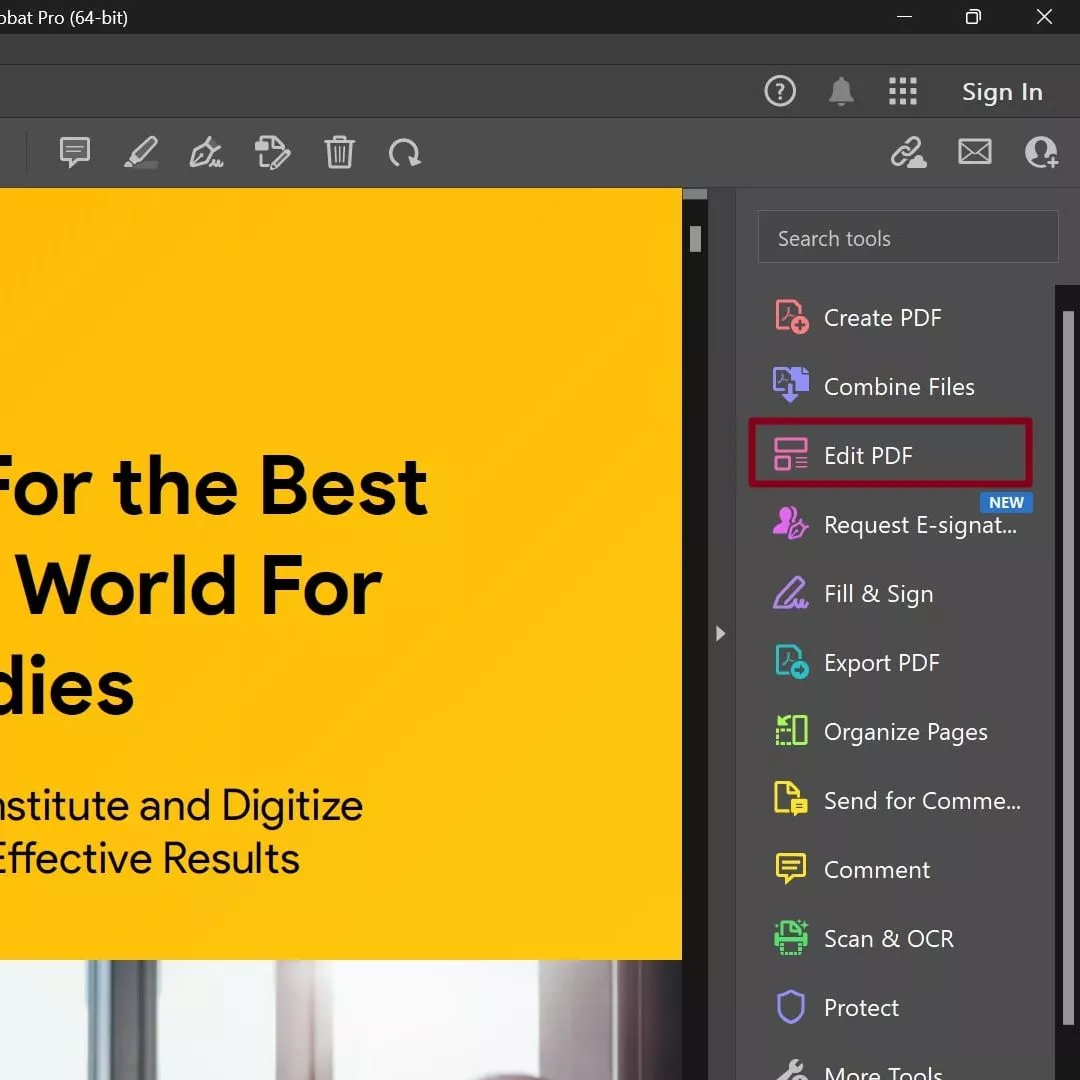Click the Comment bubble icon
This screenshot has height=1080, width=1080.
(791, 869)
